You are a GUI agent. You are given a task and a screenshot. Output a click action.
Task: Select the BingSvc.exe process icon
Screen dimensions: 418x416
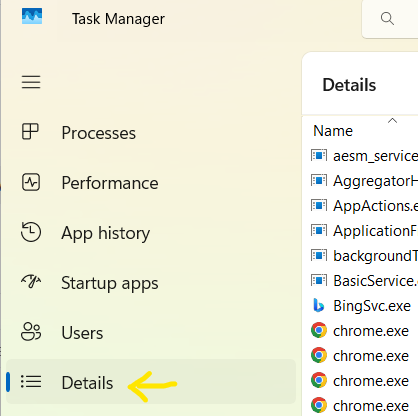click(x=319, y=305)
